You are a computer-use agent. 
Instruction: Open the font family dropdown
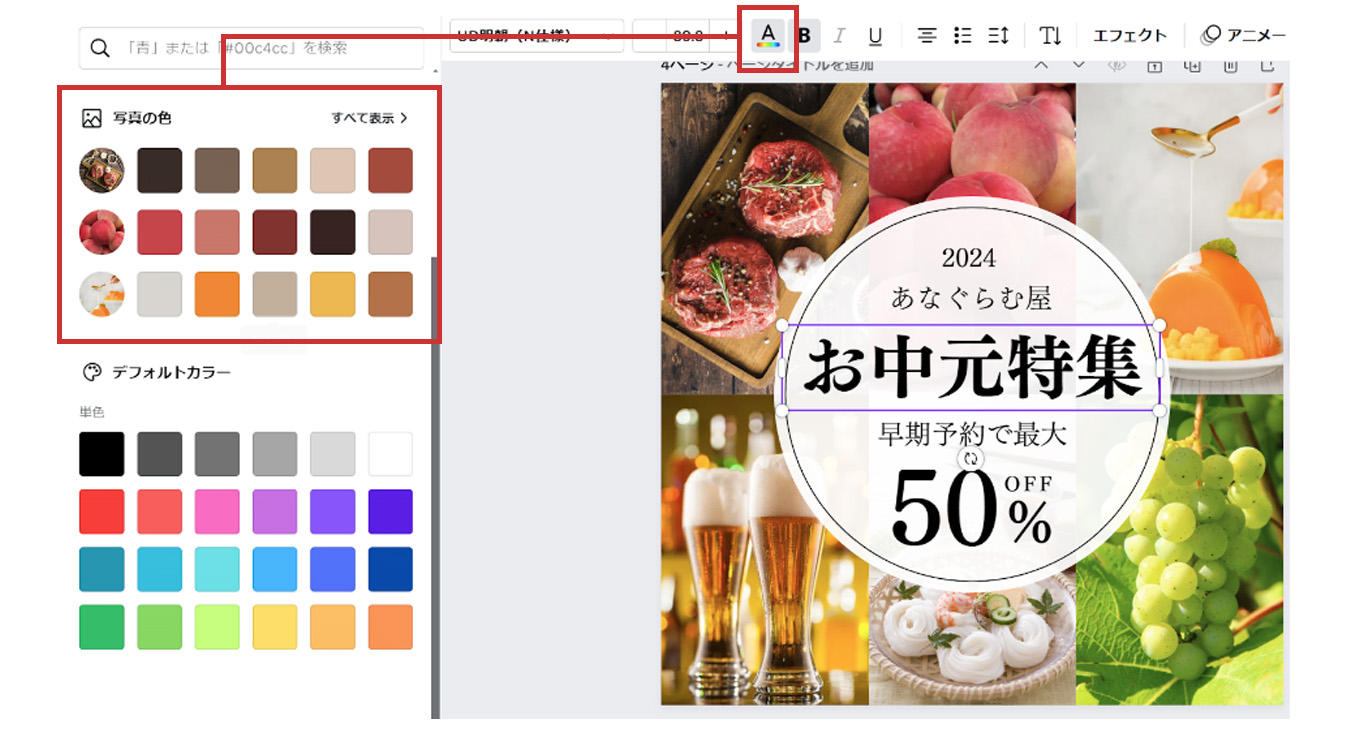click(536, 36)
